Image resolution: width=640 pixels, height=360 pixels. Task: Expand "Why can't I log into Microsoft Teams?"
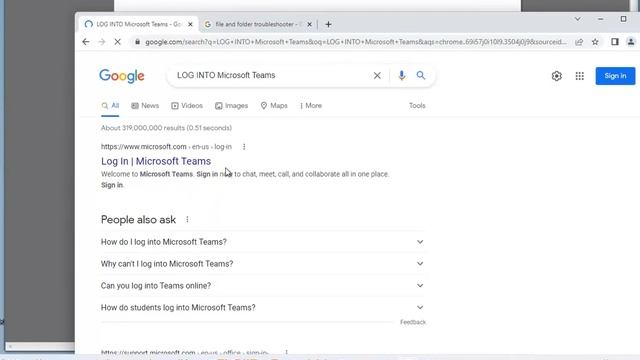[x=262, y=264]
